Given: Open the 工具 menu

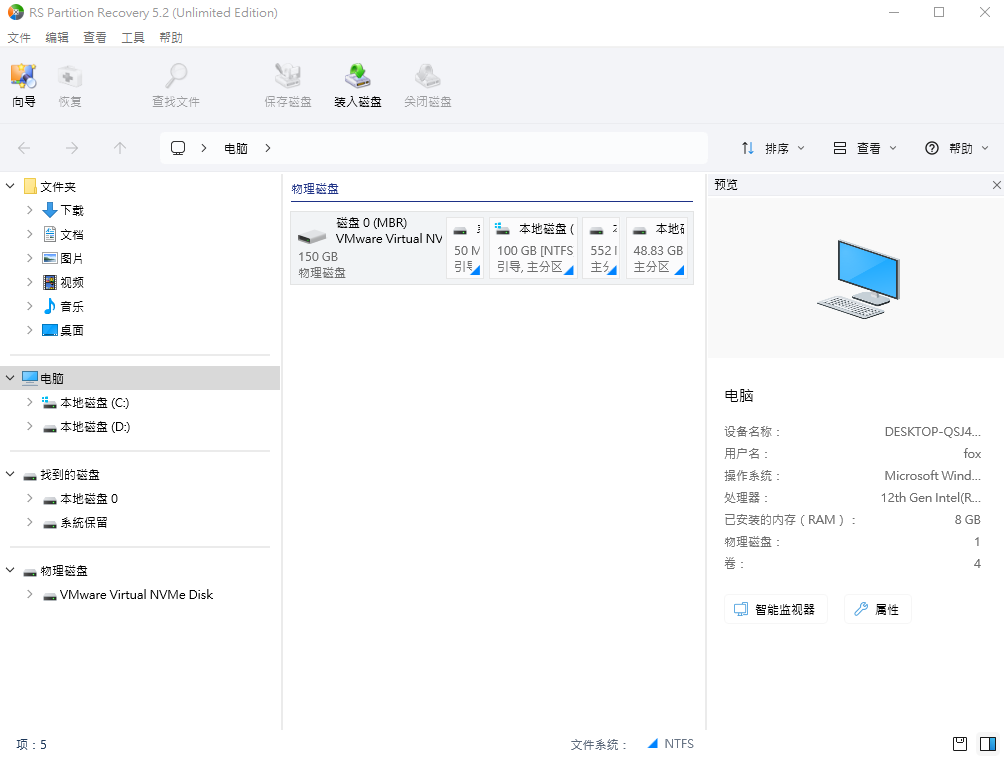Looking at the screenshot, I should coord(133,38).
